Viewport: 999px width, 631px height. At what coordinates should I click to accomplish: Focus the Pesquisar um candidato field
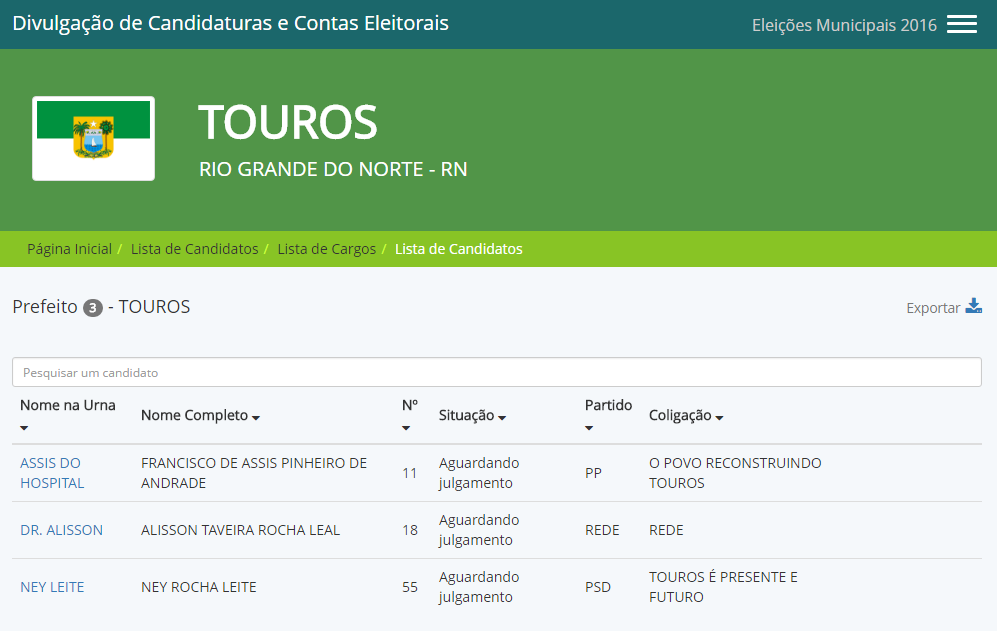pos(497,372)
